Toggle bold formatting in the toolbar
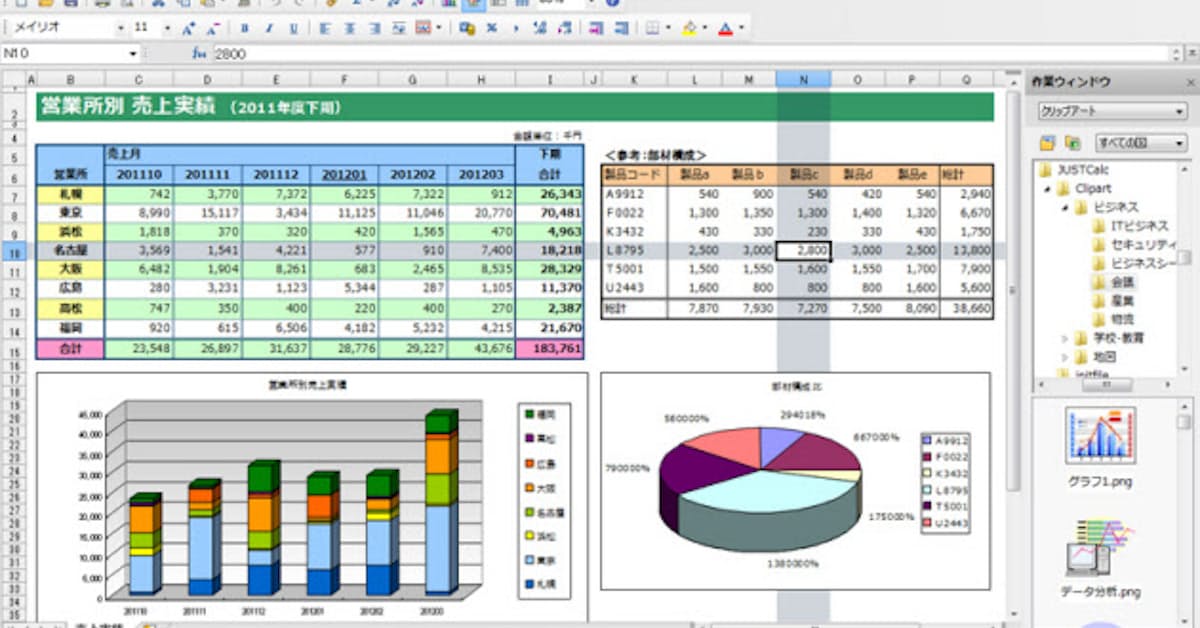The height and width of the screenshot is (628, 1200). coord(245,28)
